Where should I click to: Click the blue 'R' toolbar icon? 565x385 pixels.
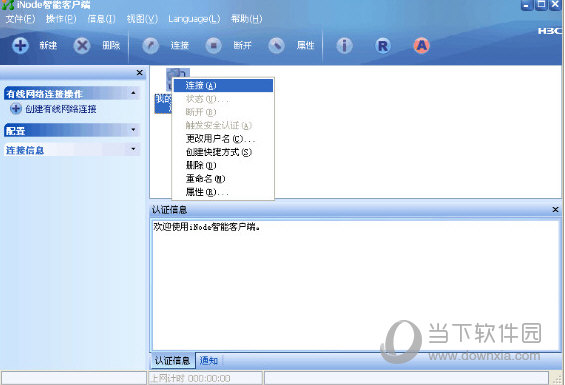pos(383,46)
